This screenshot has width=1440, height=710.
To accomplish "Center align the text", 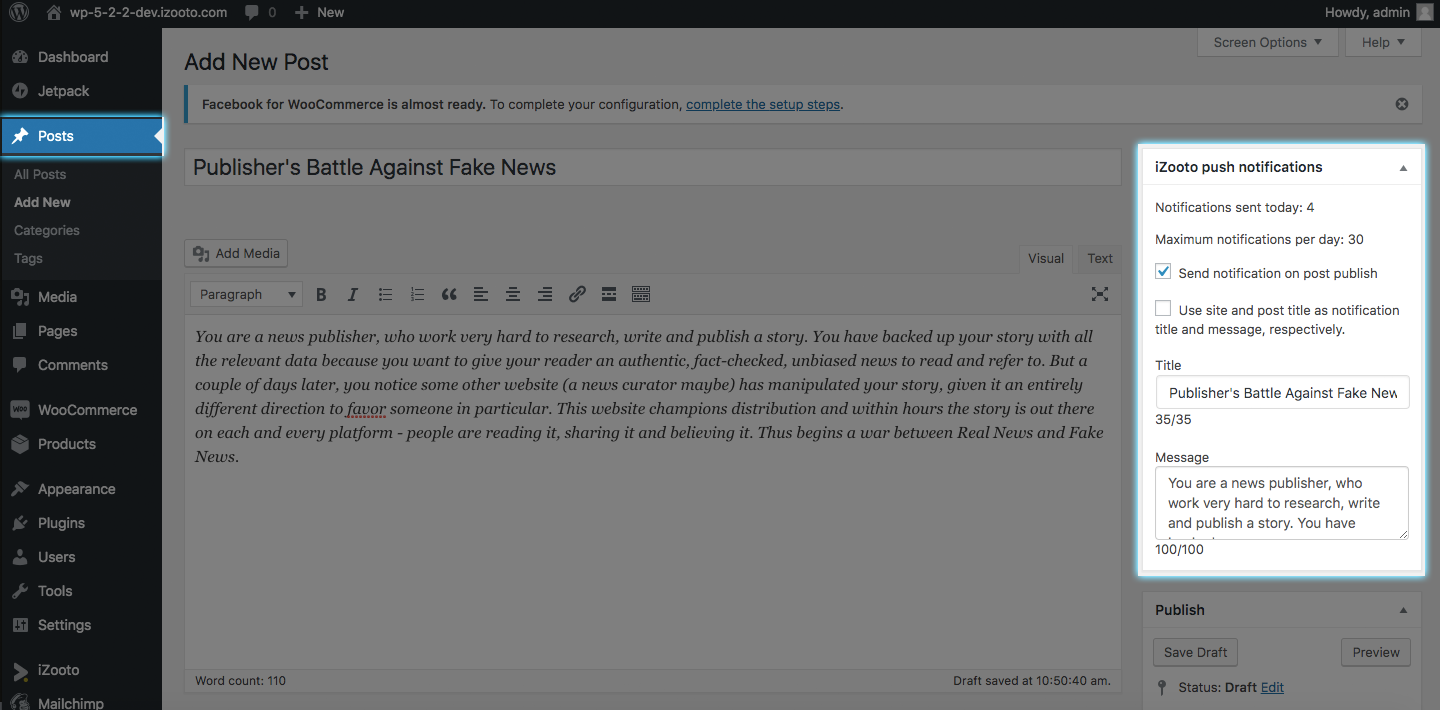I will [513, 294].
